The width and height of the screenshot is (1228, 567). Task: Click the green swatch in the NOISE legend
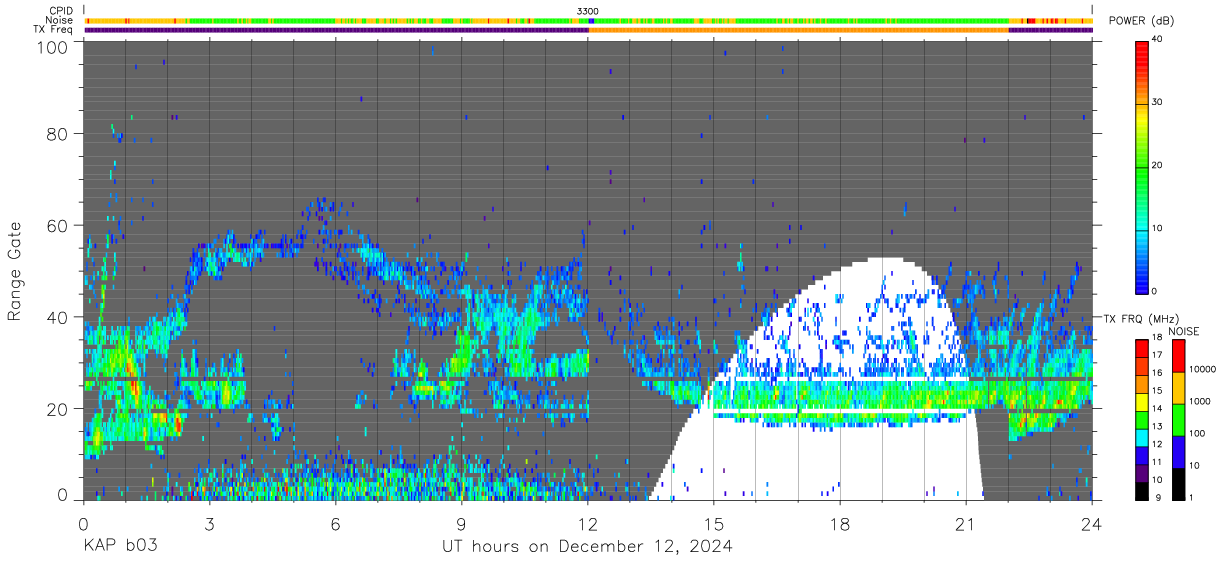[x=1177, y=420]
